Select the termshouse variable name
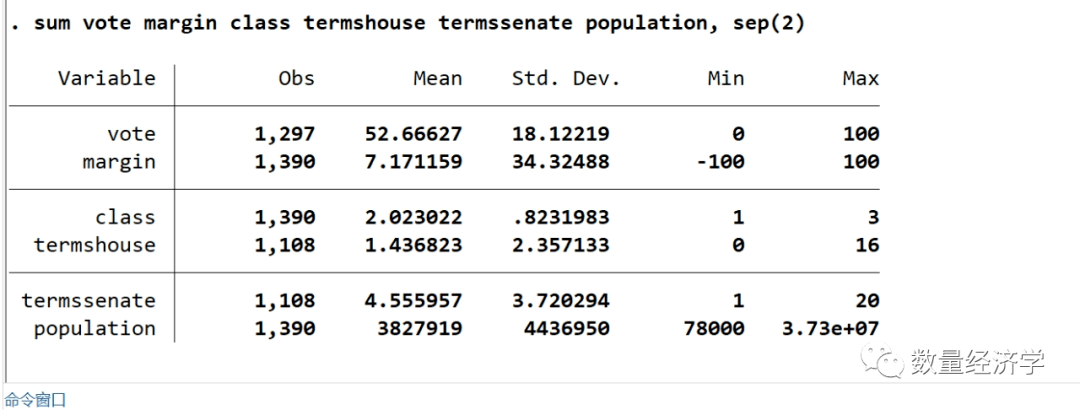1080x410 pixels. point(94,245)
